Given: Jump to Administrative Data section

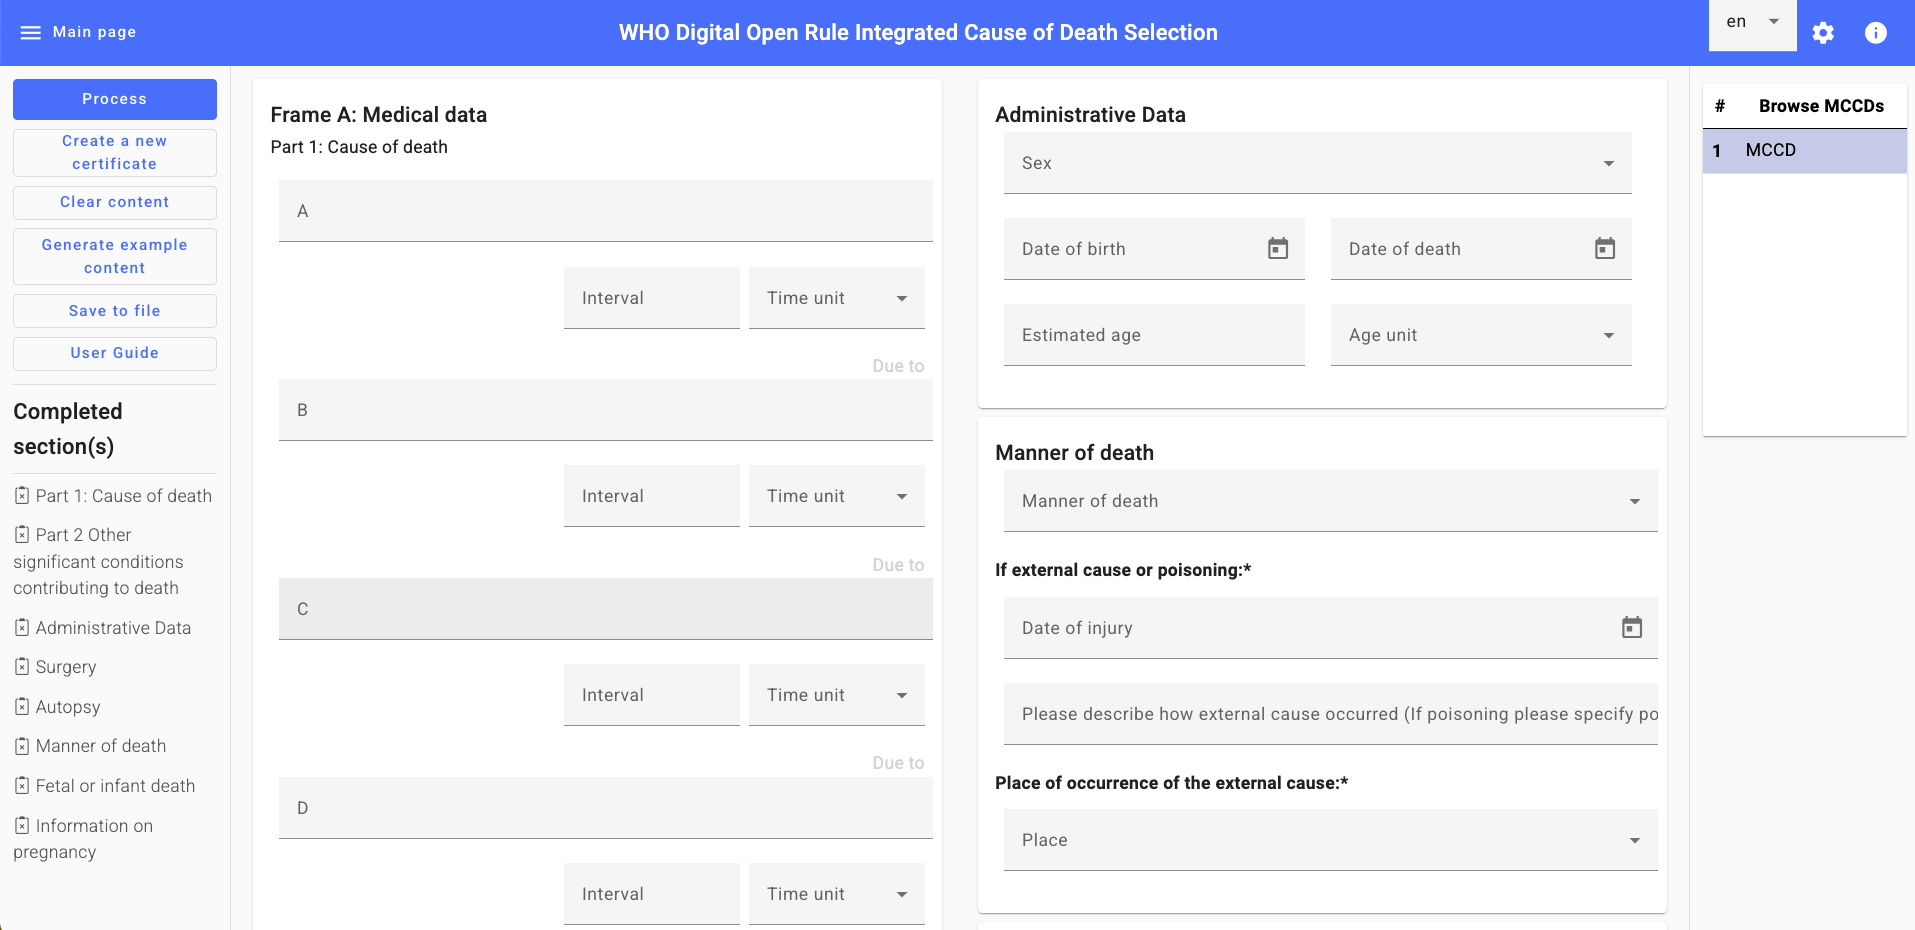Looking at the screenshot, I should tap(113, 628).
